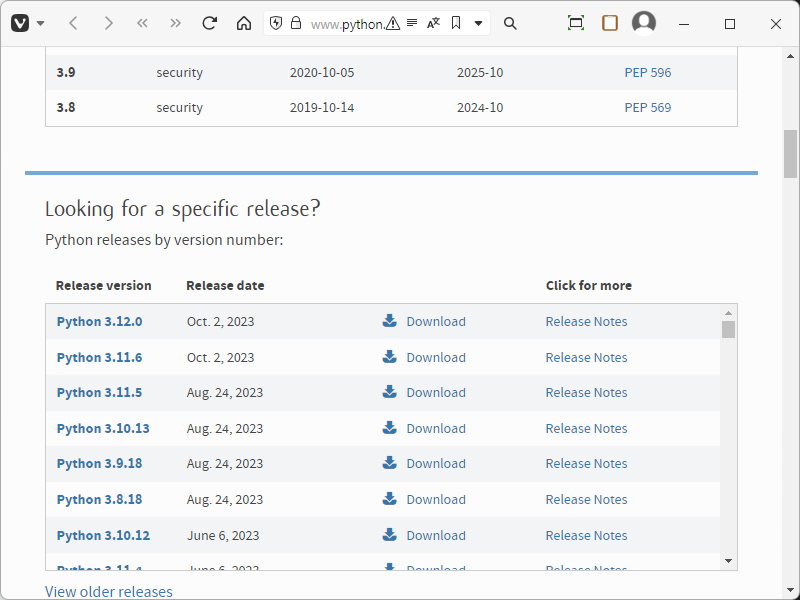Expand the Vivaldi menu dropdown arrow

(x=41, y=23)
